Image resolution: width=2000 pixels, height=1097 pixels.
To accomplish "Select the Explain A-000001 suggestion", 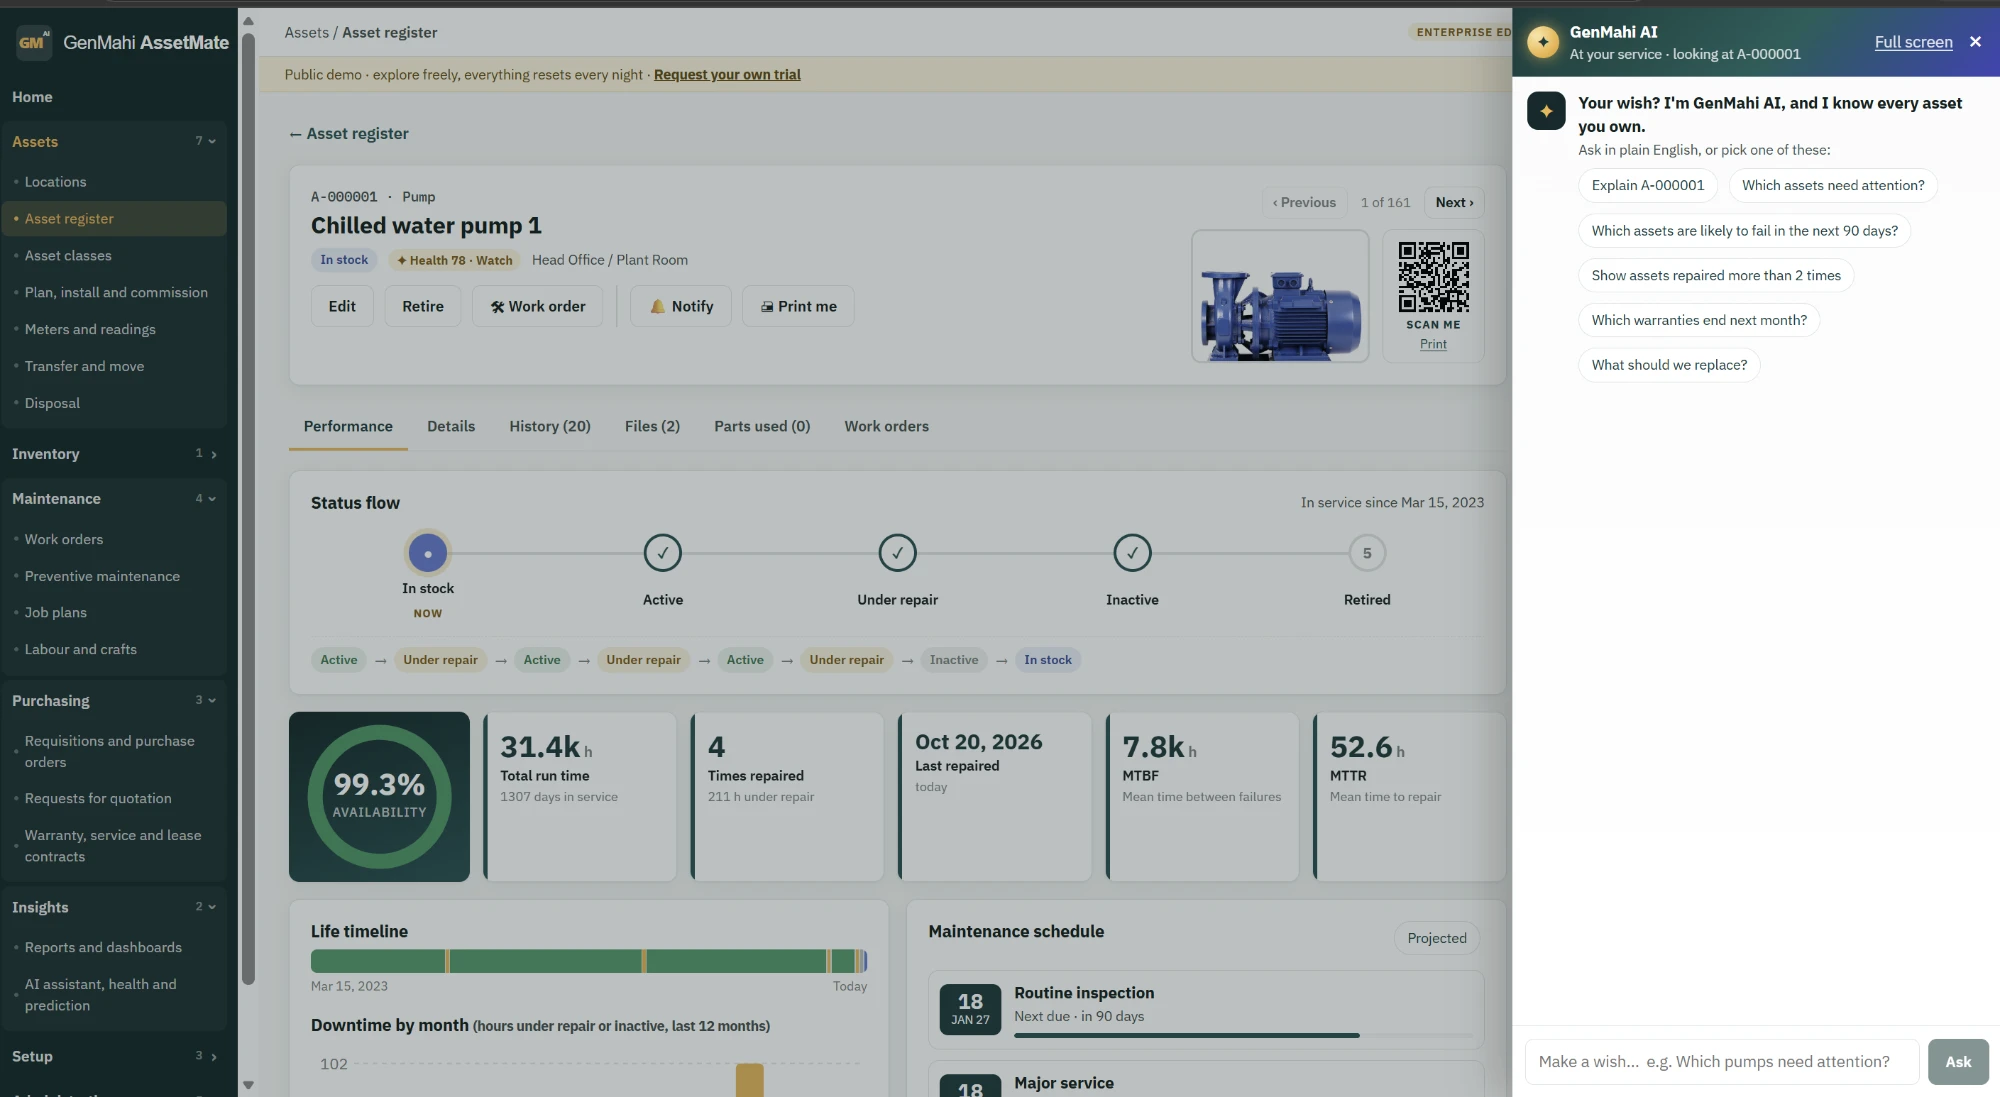I will (1648, 185).
